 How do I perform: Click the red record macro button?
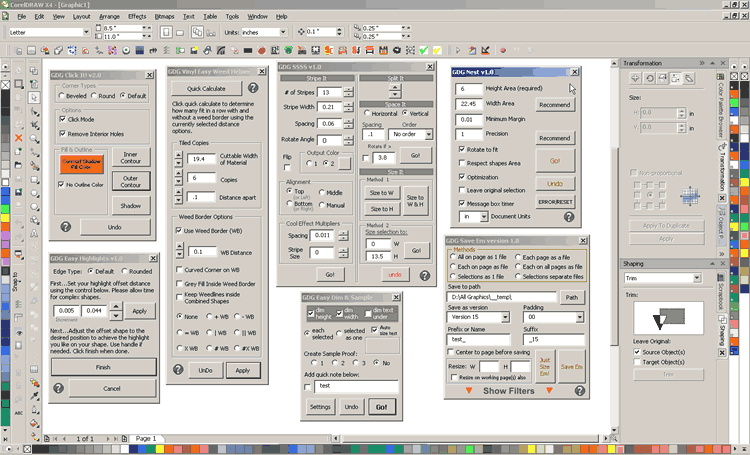point(503,50)
